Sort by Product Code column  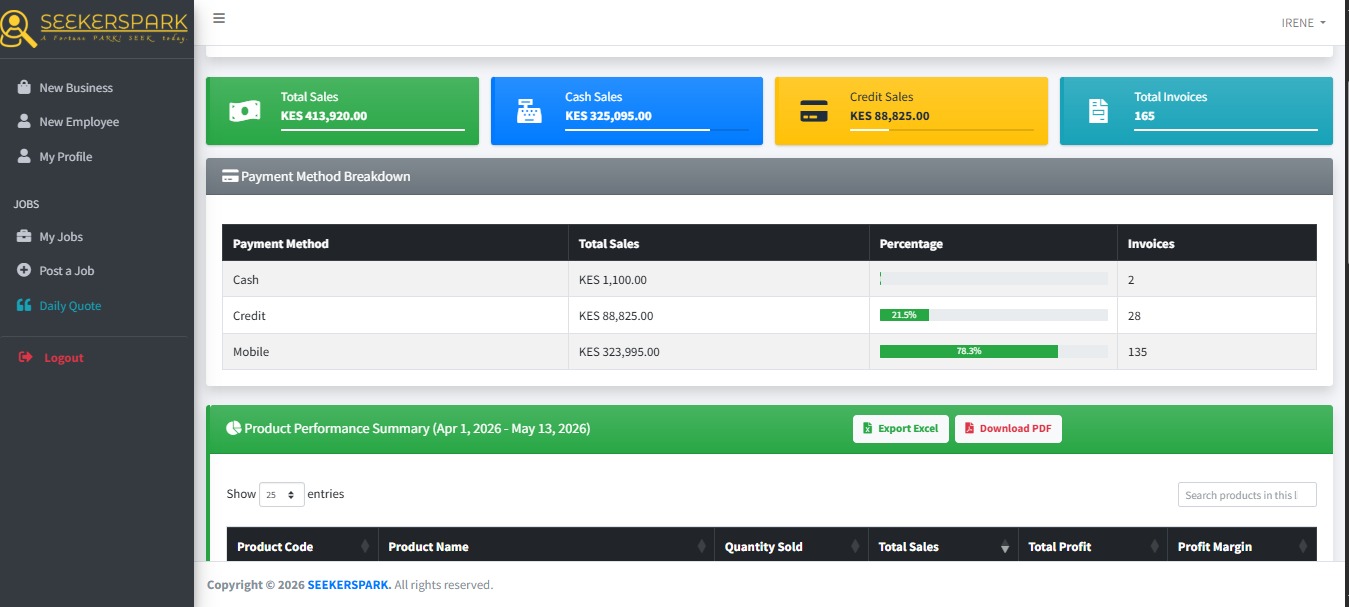[x=302, y=546]
